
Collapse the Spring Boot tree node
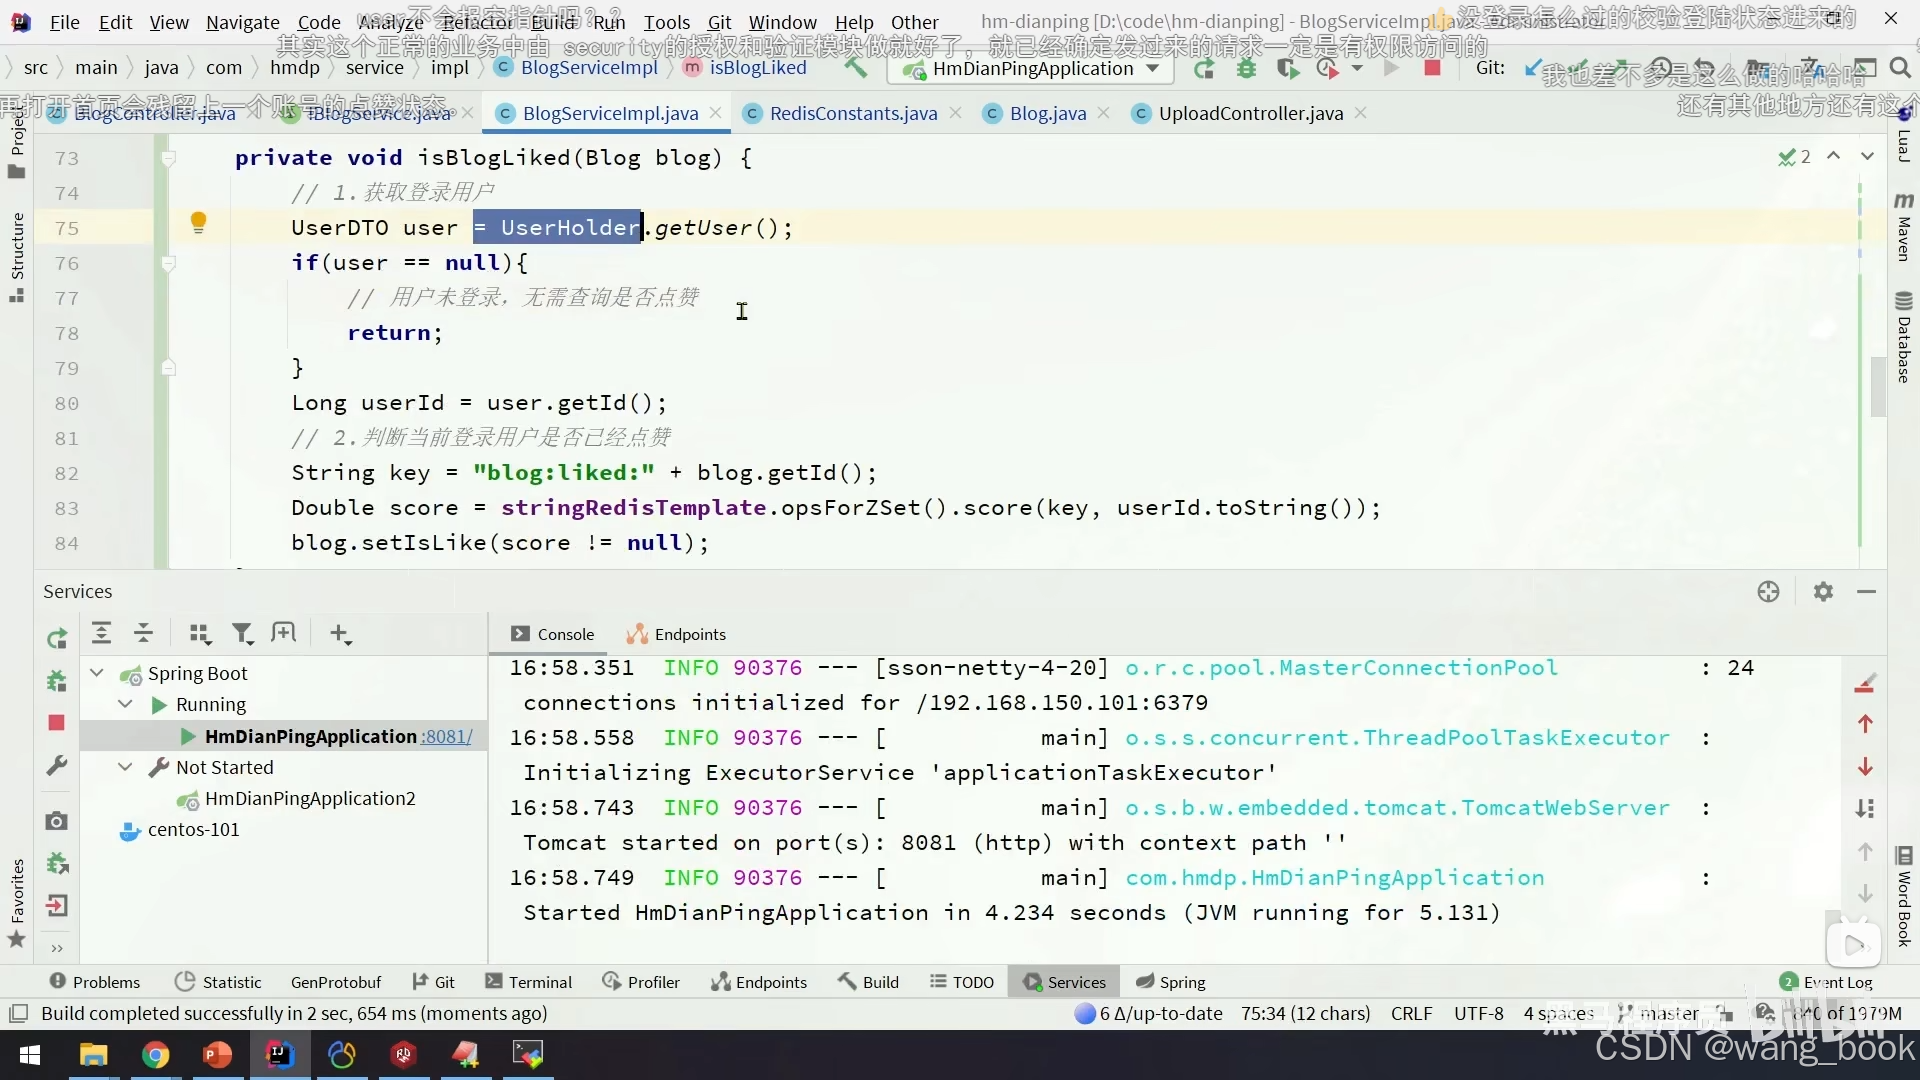97,673
